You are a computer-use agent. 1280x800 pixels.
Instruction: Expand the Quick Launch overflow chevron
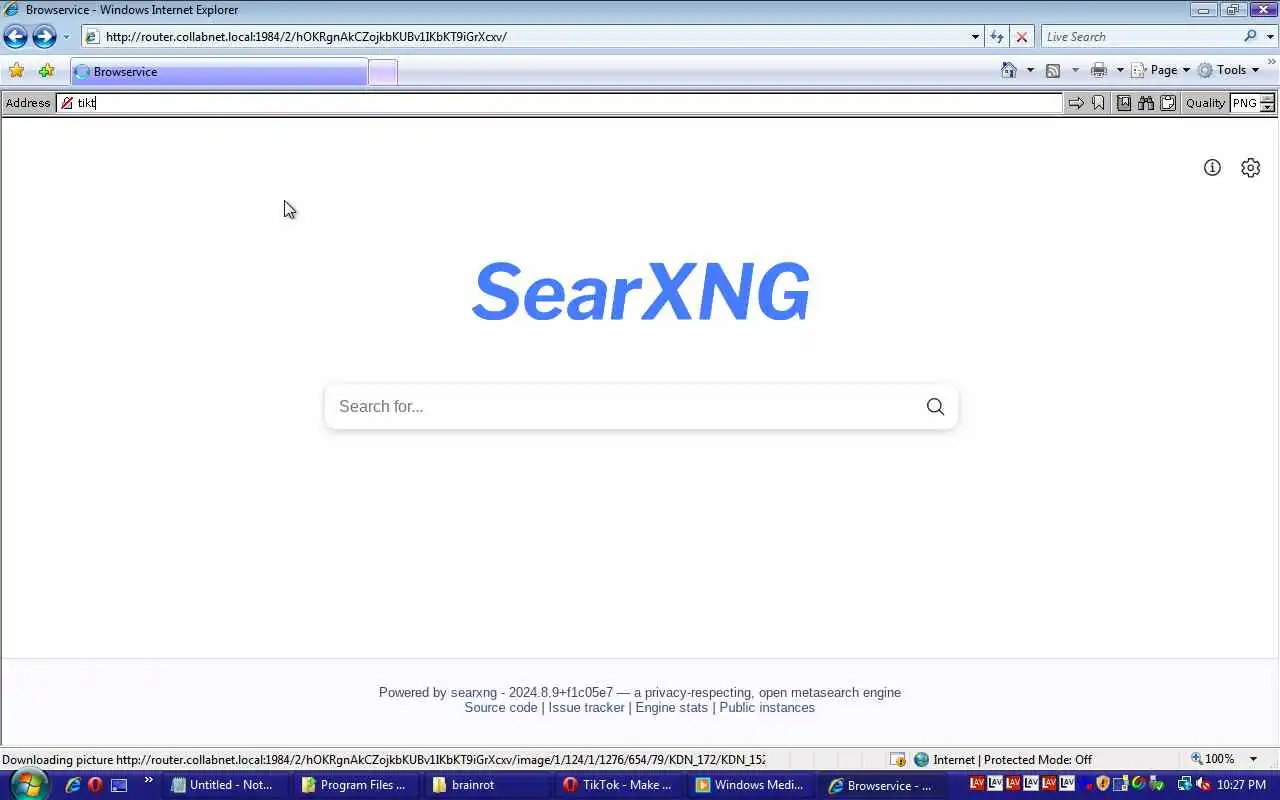149,781
